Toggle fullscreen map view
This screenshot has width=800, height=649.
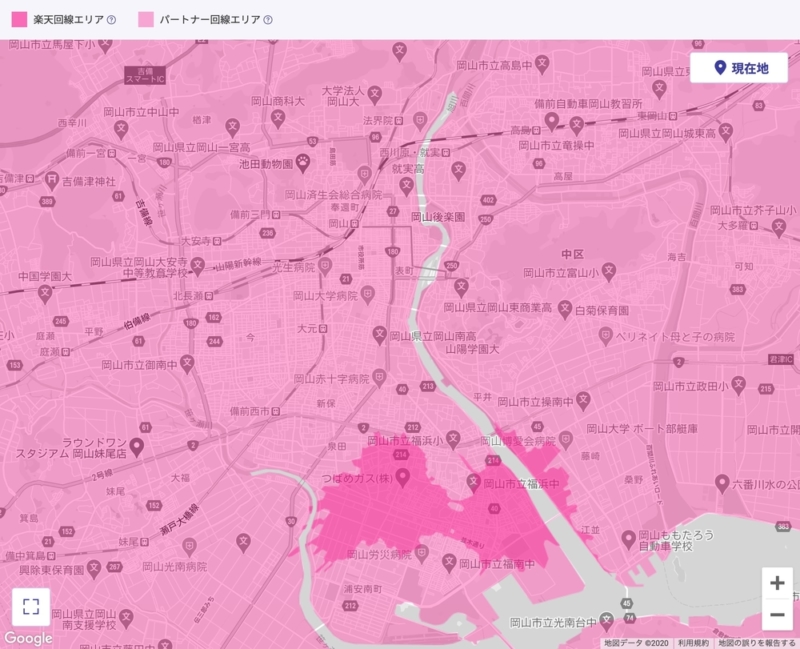click(x=31, y=607)
